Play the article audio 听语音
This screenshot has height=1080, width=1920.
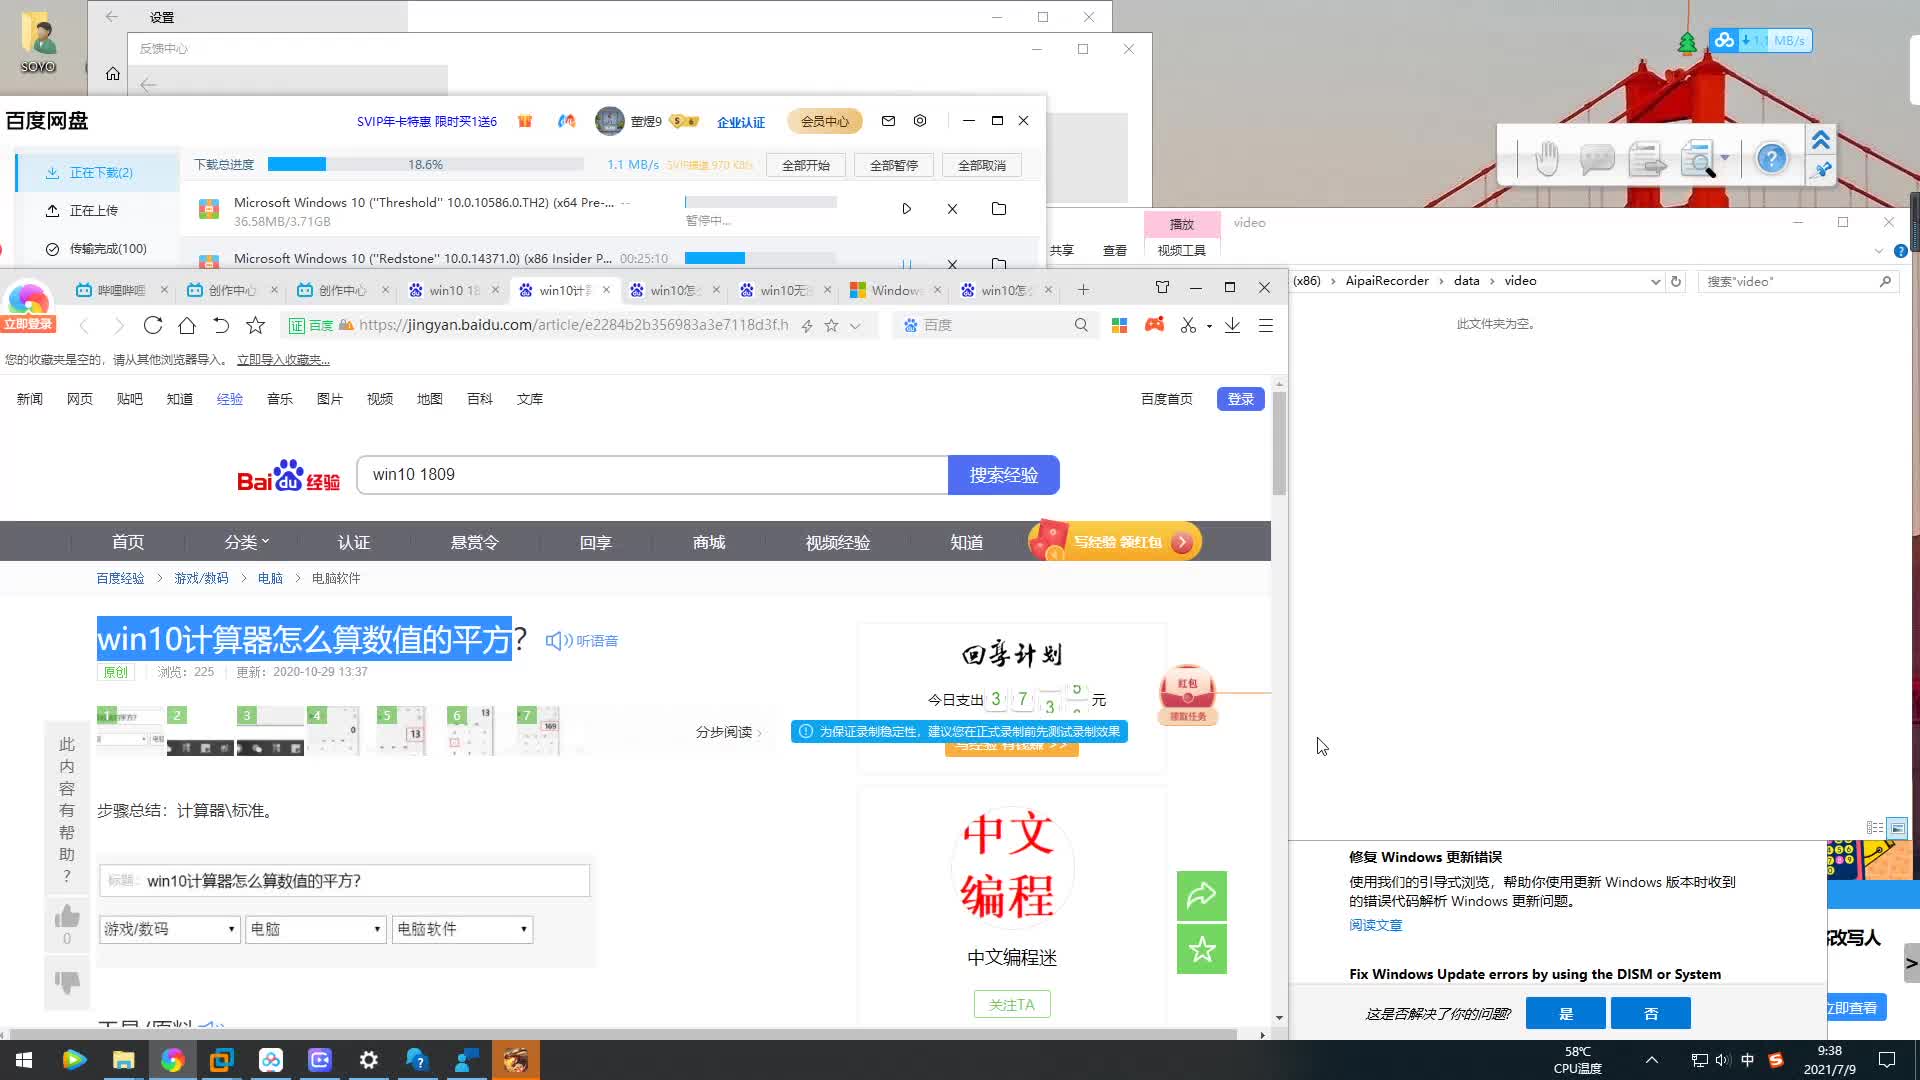[x=582, y=641]
